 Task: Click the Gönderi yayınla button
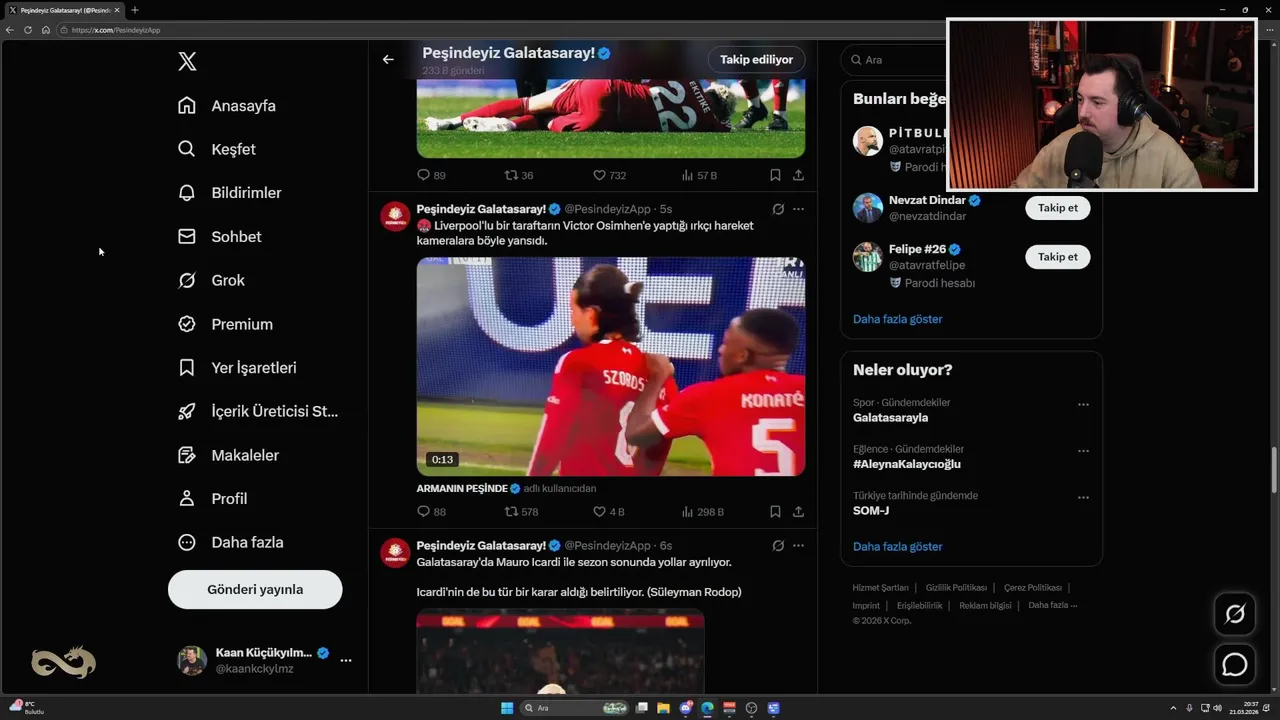tap(255, 589)
